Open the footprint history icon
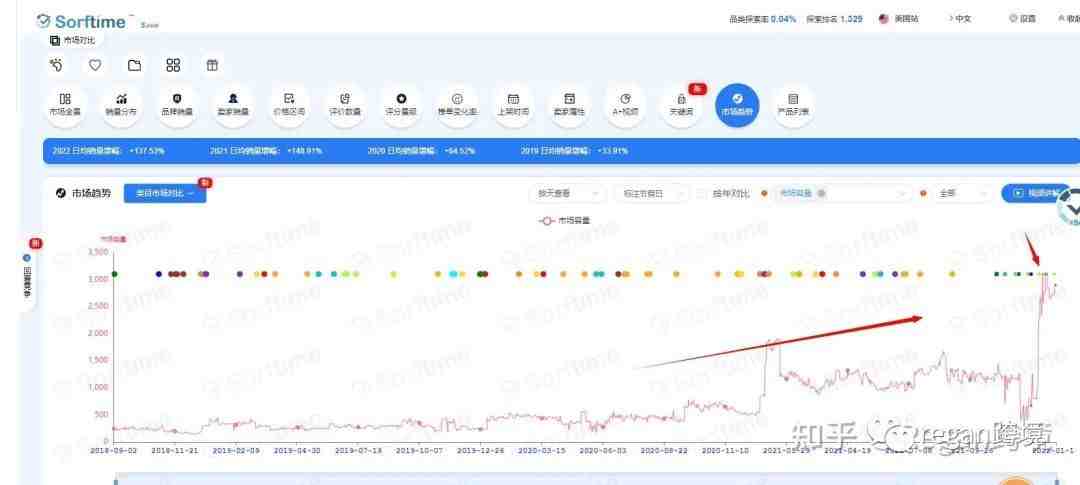 coord(56,65)
